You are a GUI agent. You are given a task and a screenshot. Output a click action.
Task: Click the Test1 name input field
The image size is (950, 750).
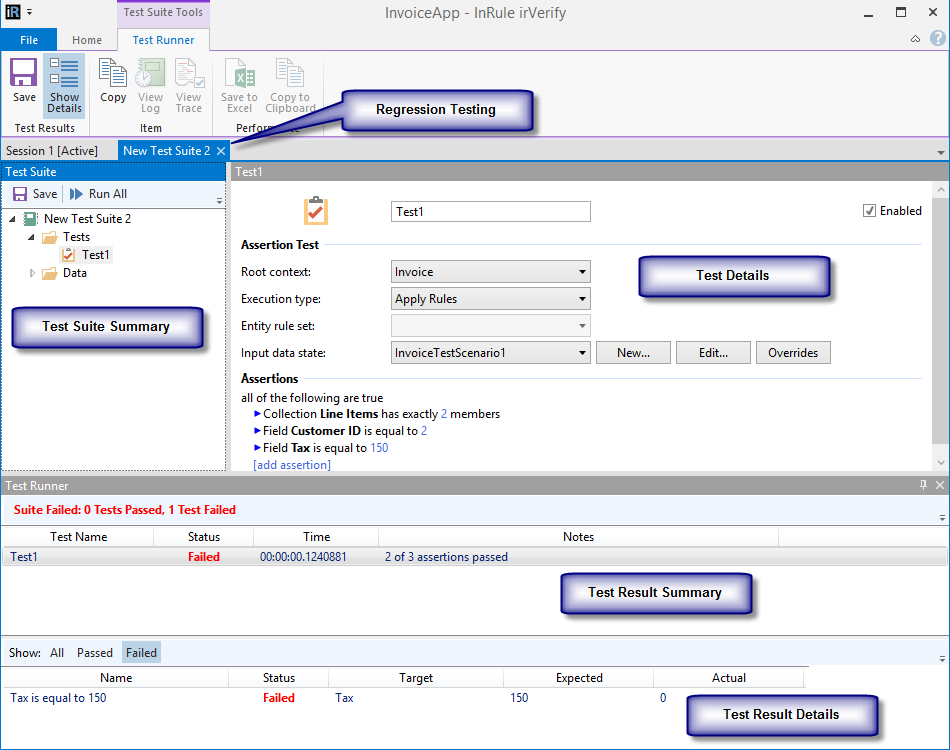[490, 212]
